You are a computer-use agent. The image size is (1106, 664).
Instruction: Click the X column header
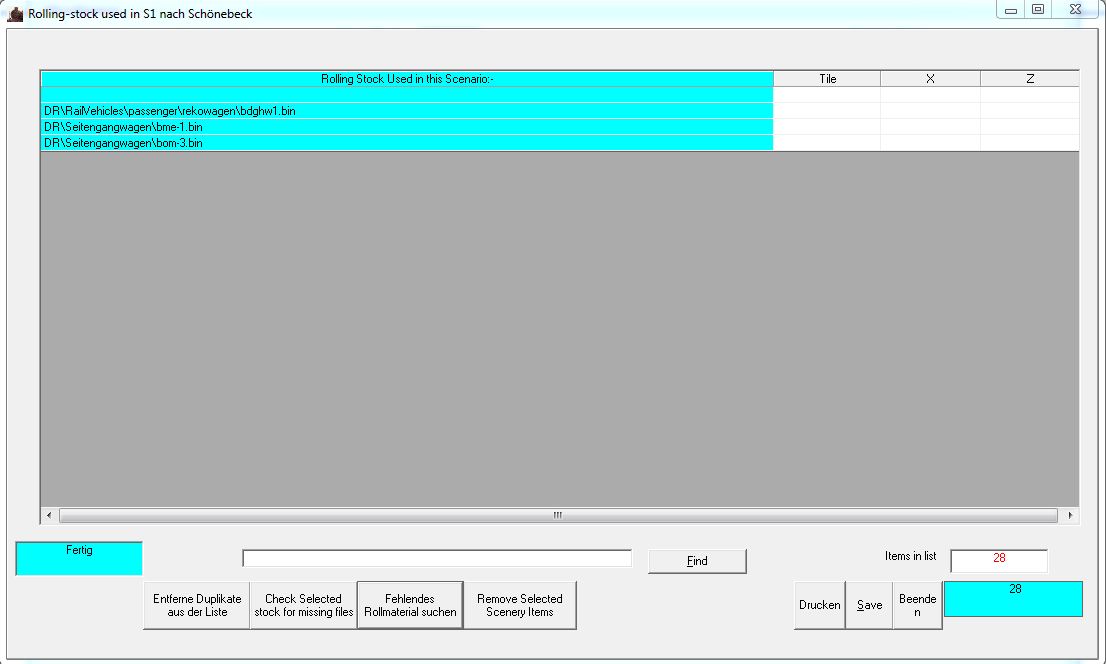[930, 79]
